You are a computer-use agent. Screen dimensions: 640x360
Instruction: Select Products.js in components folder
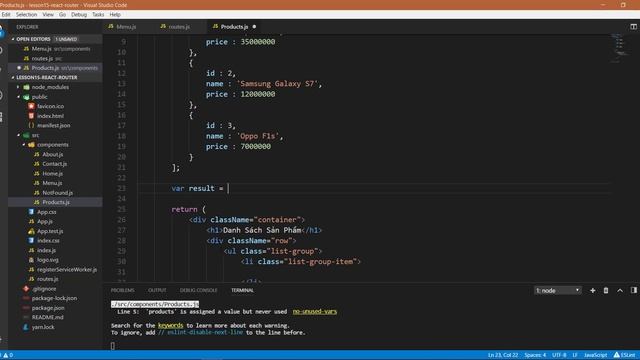pyautogui.click(x=56, y=202)
